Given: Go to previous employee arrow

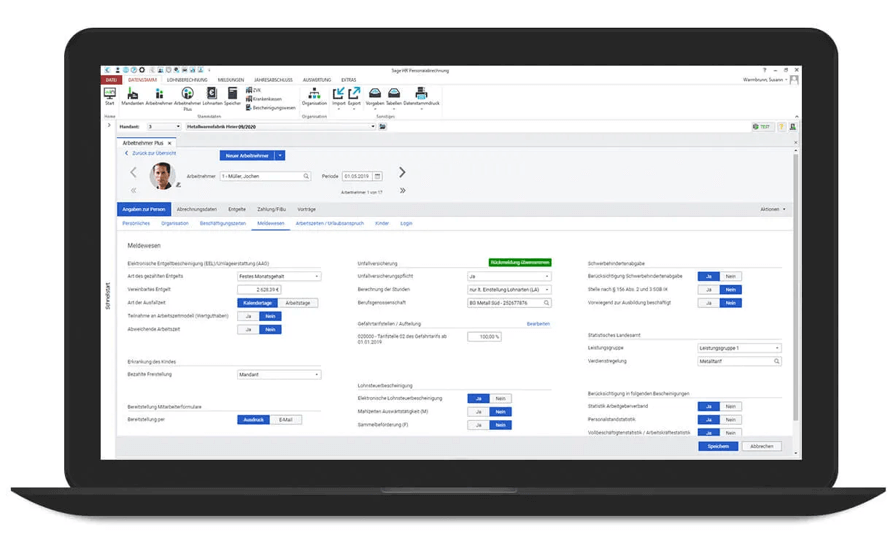Looking at the screenshot, I should click(133, 172).
